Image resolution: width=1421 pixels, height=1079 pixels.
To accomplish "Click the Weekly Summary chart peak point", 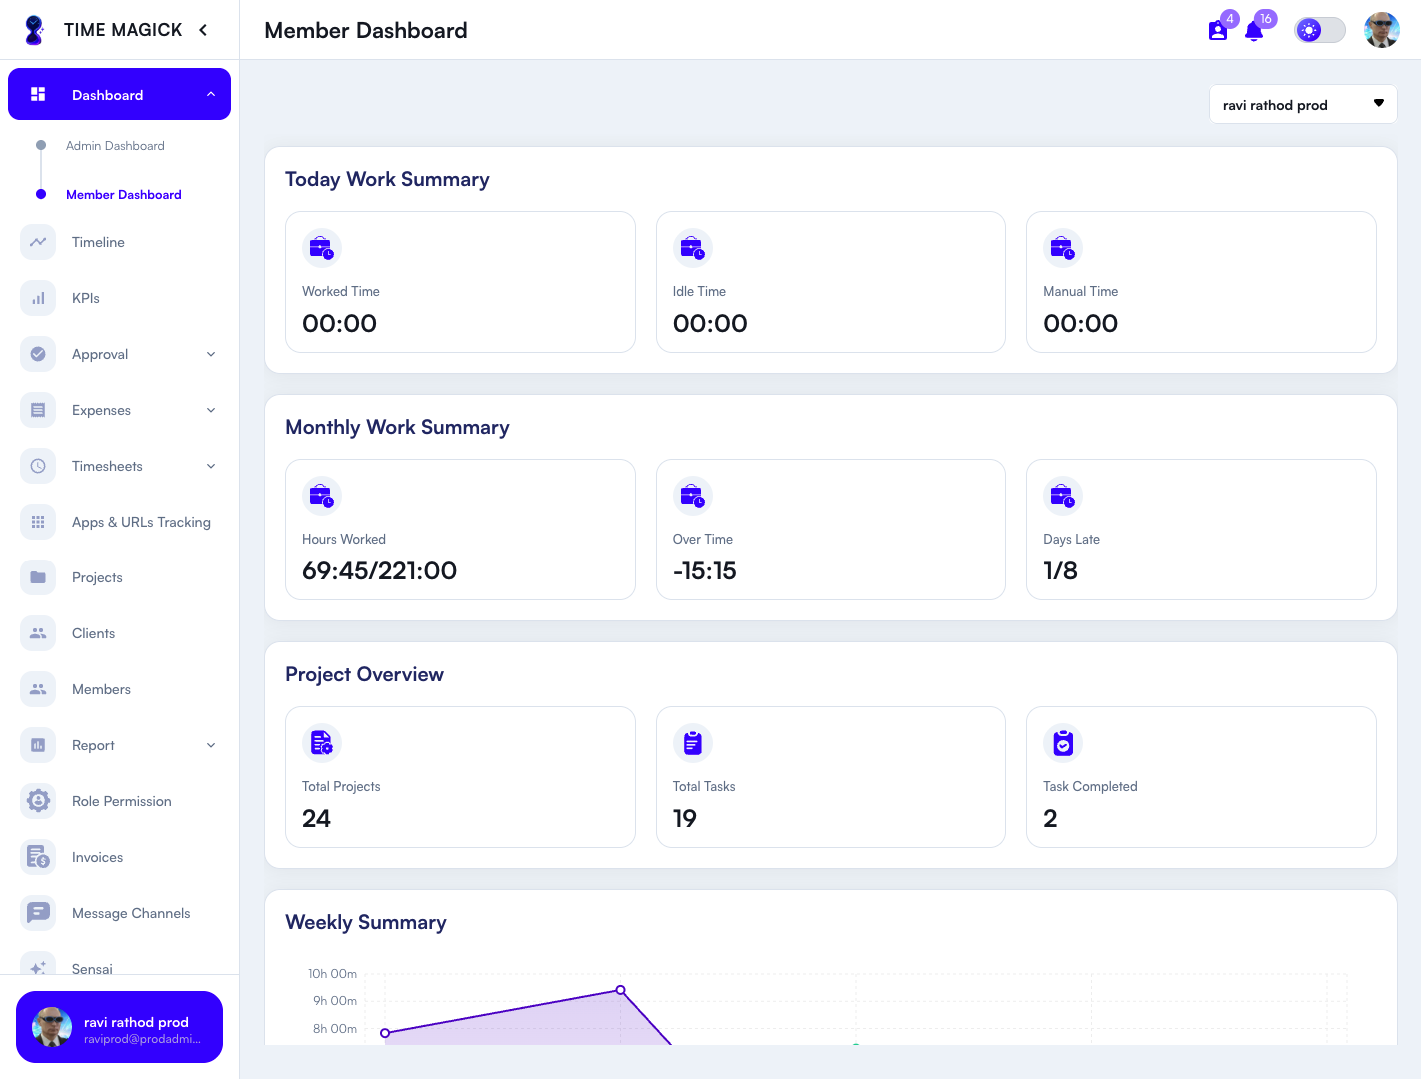I will 621,990.
